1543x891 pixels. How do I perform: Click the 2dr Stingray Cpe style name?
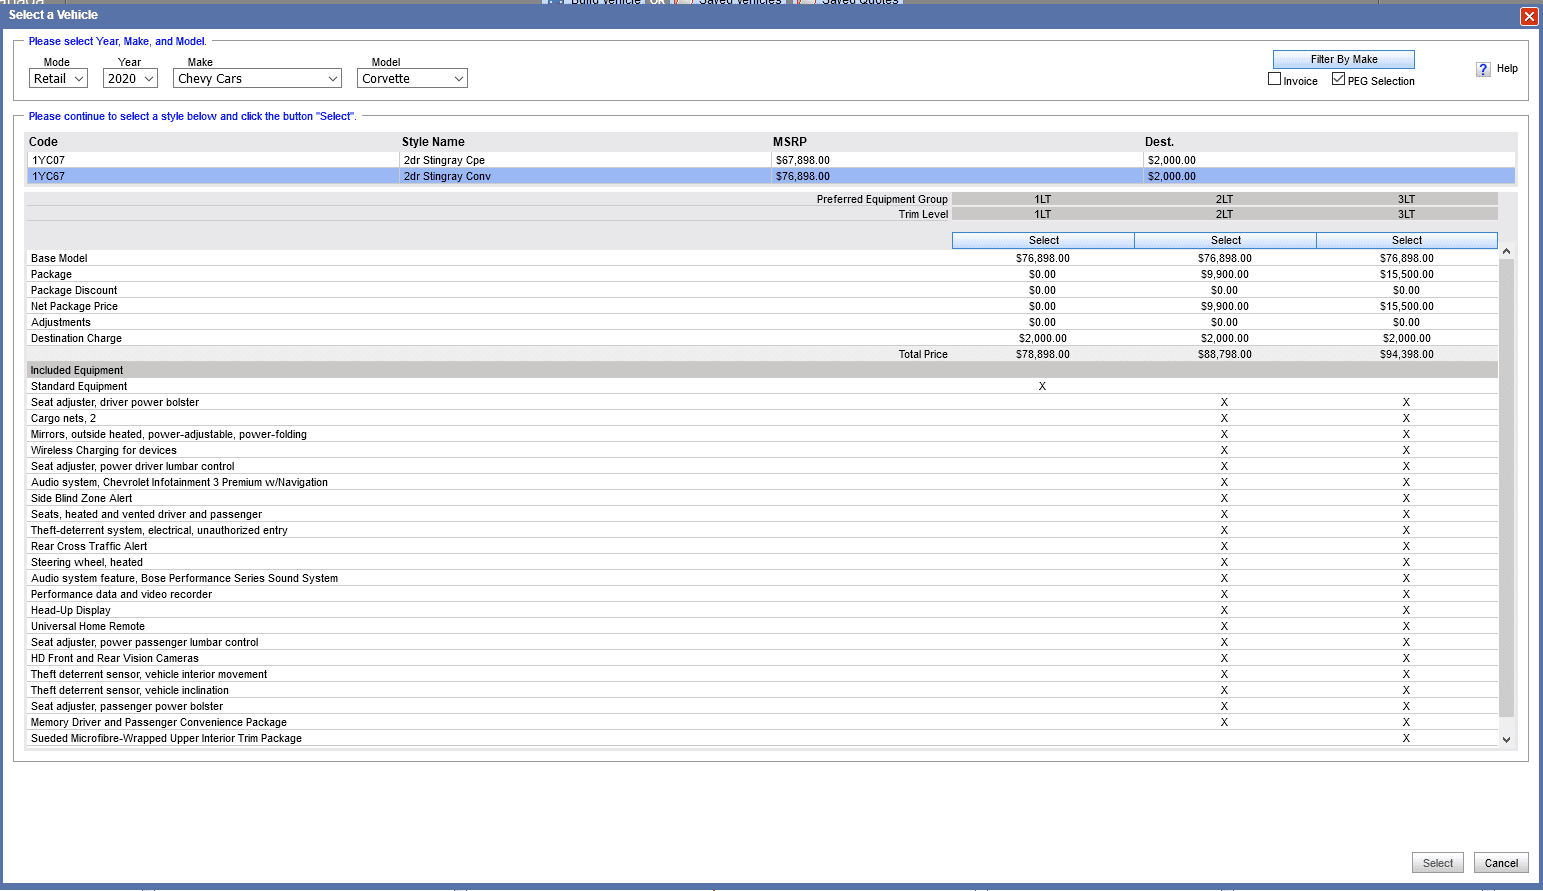(x=444, y=160)
